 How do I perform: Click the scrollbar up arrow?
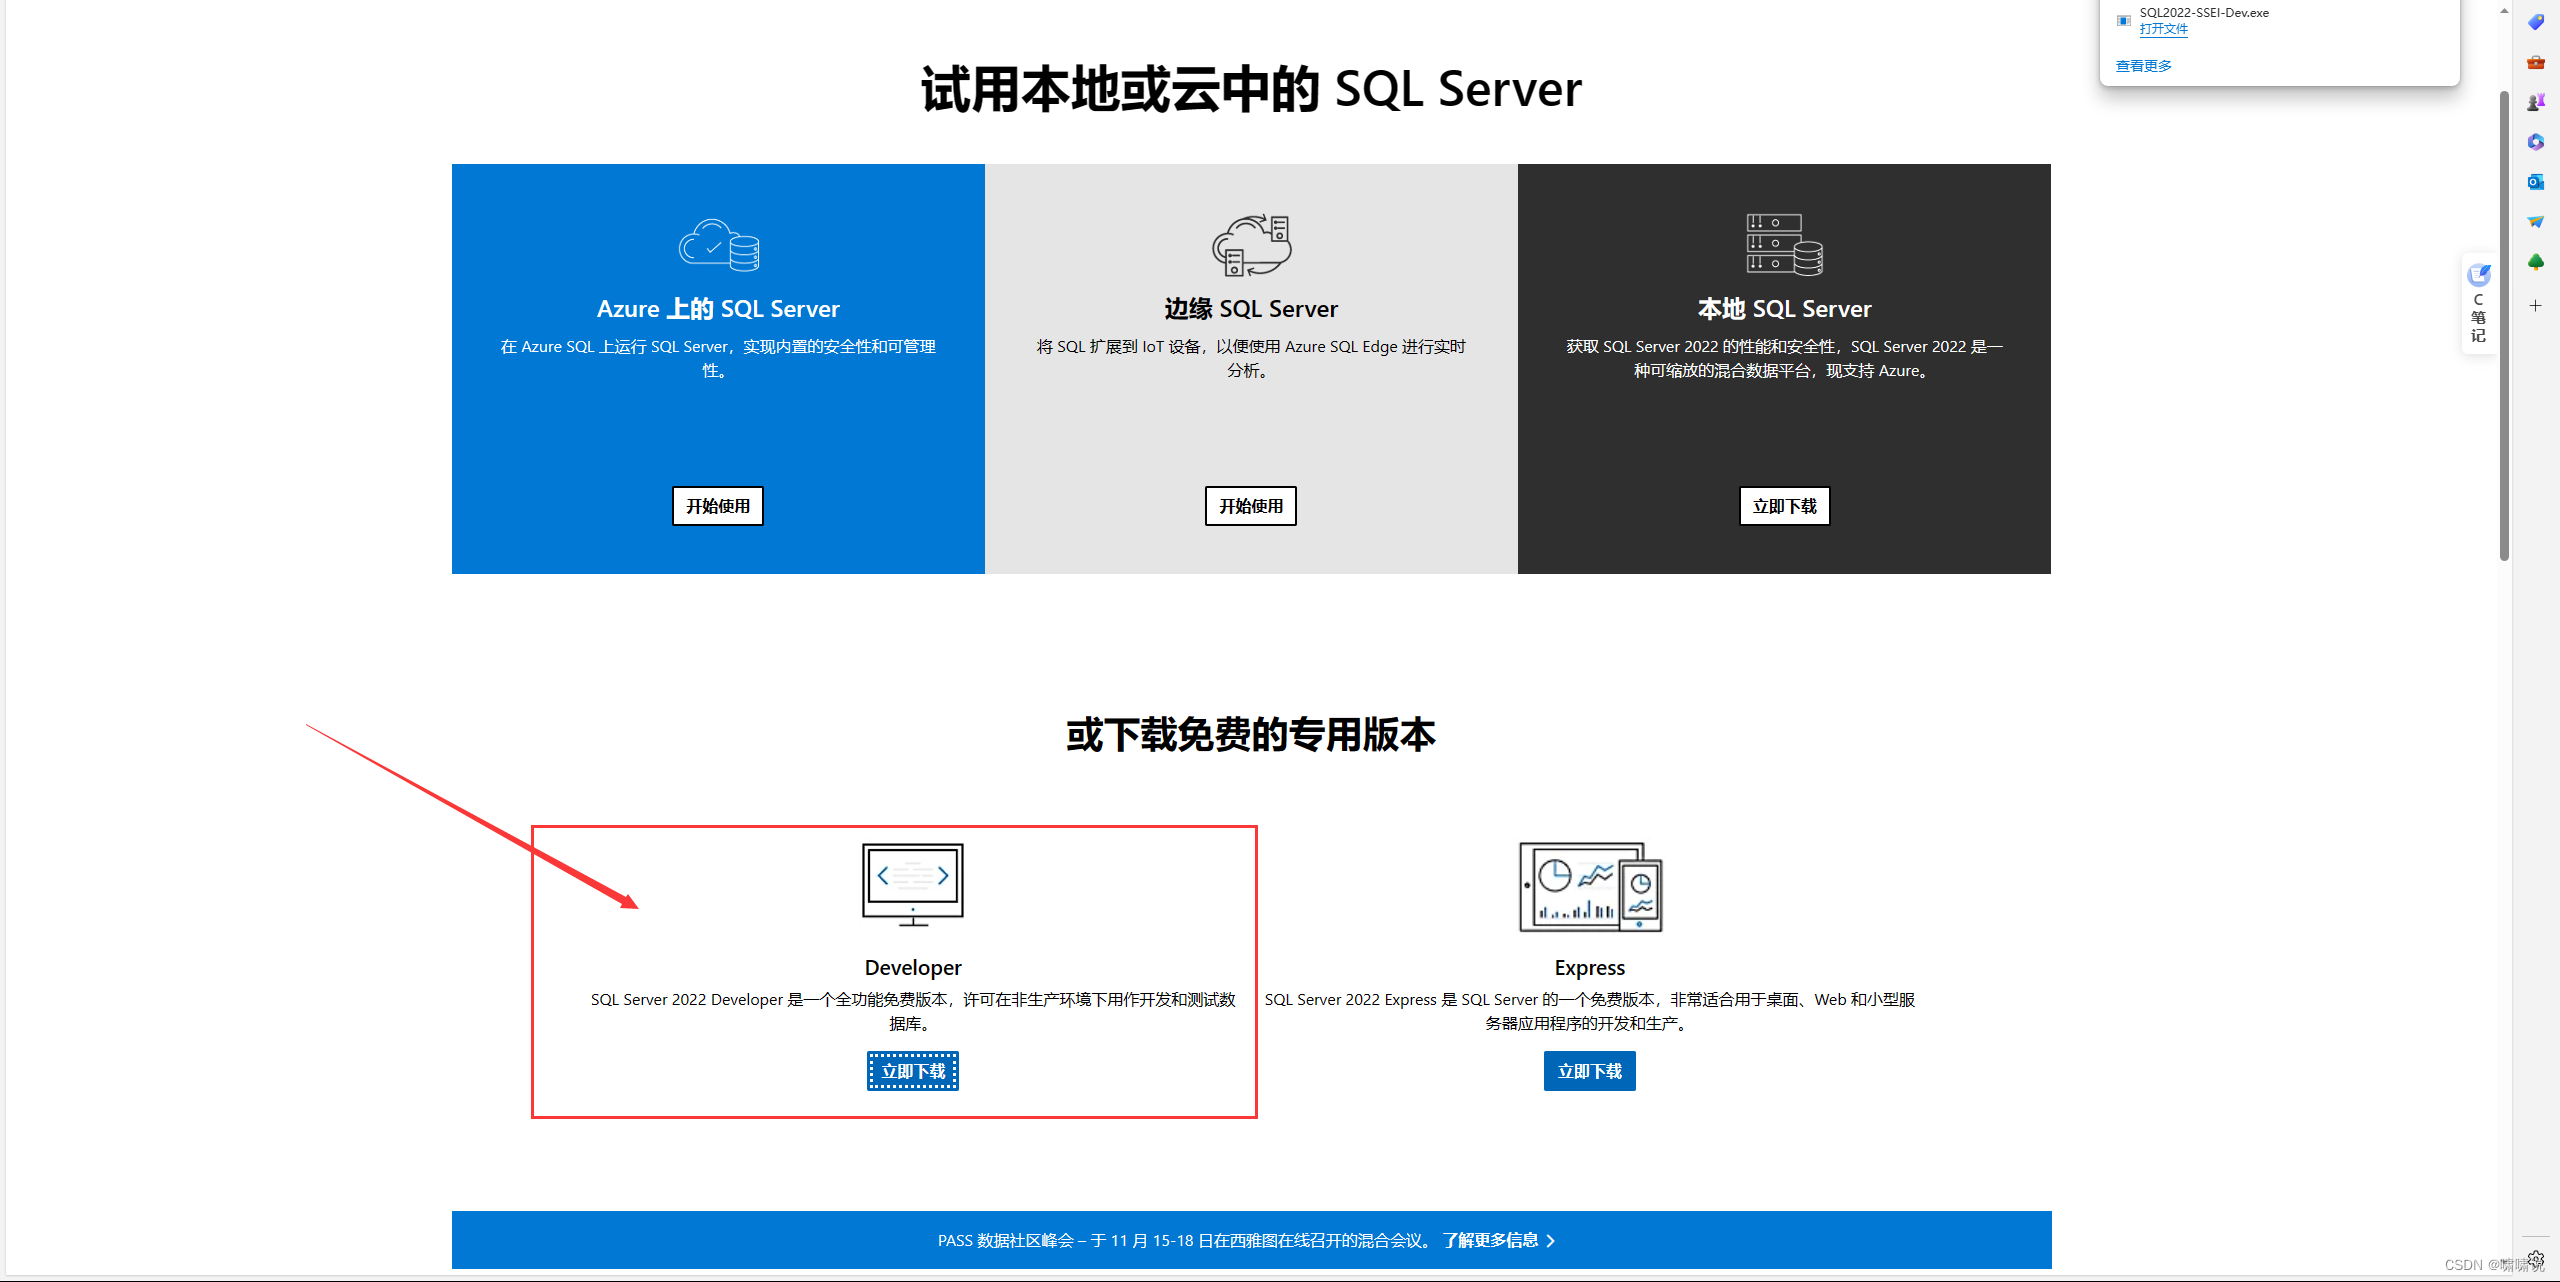point(2504,10)
